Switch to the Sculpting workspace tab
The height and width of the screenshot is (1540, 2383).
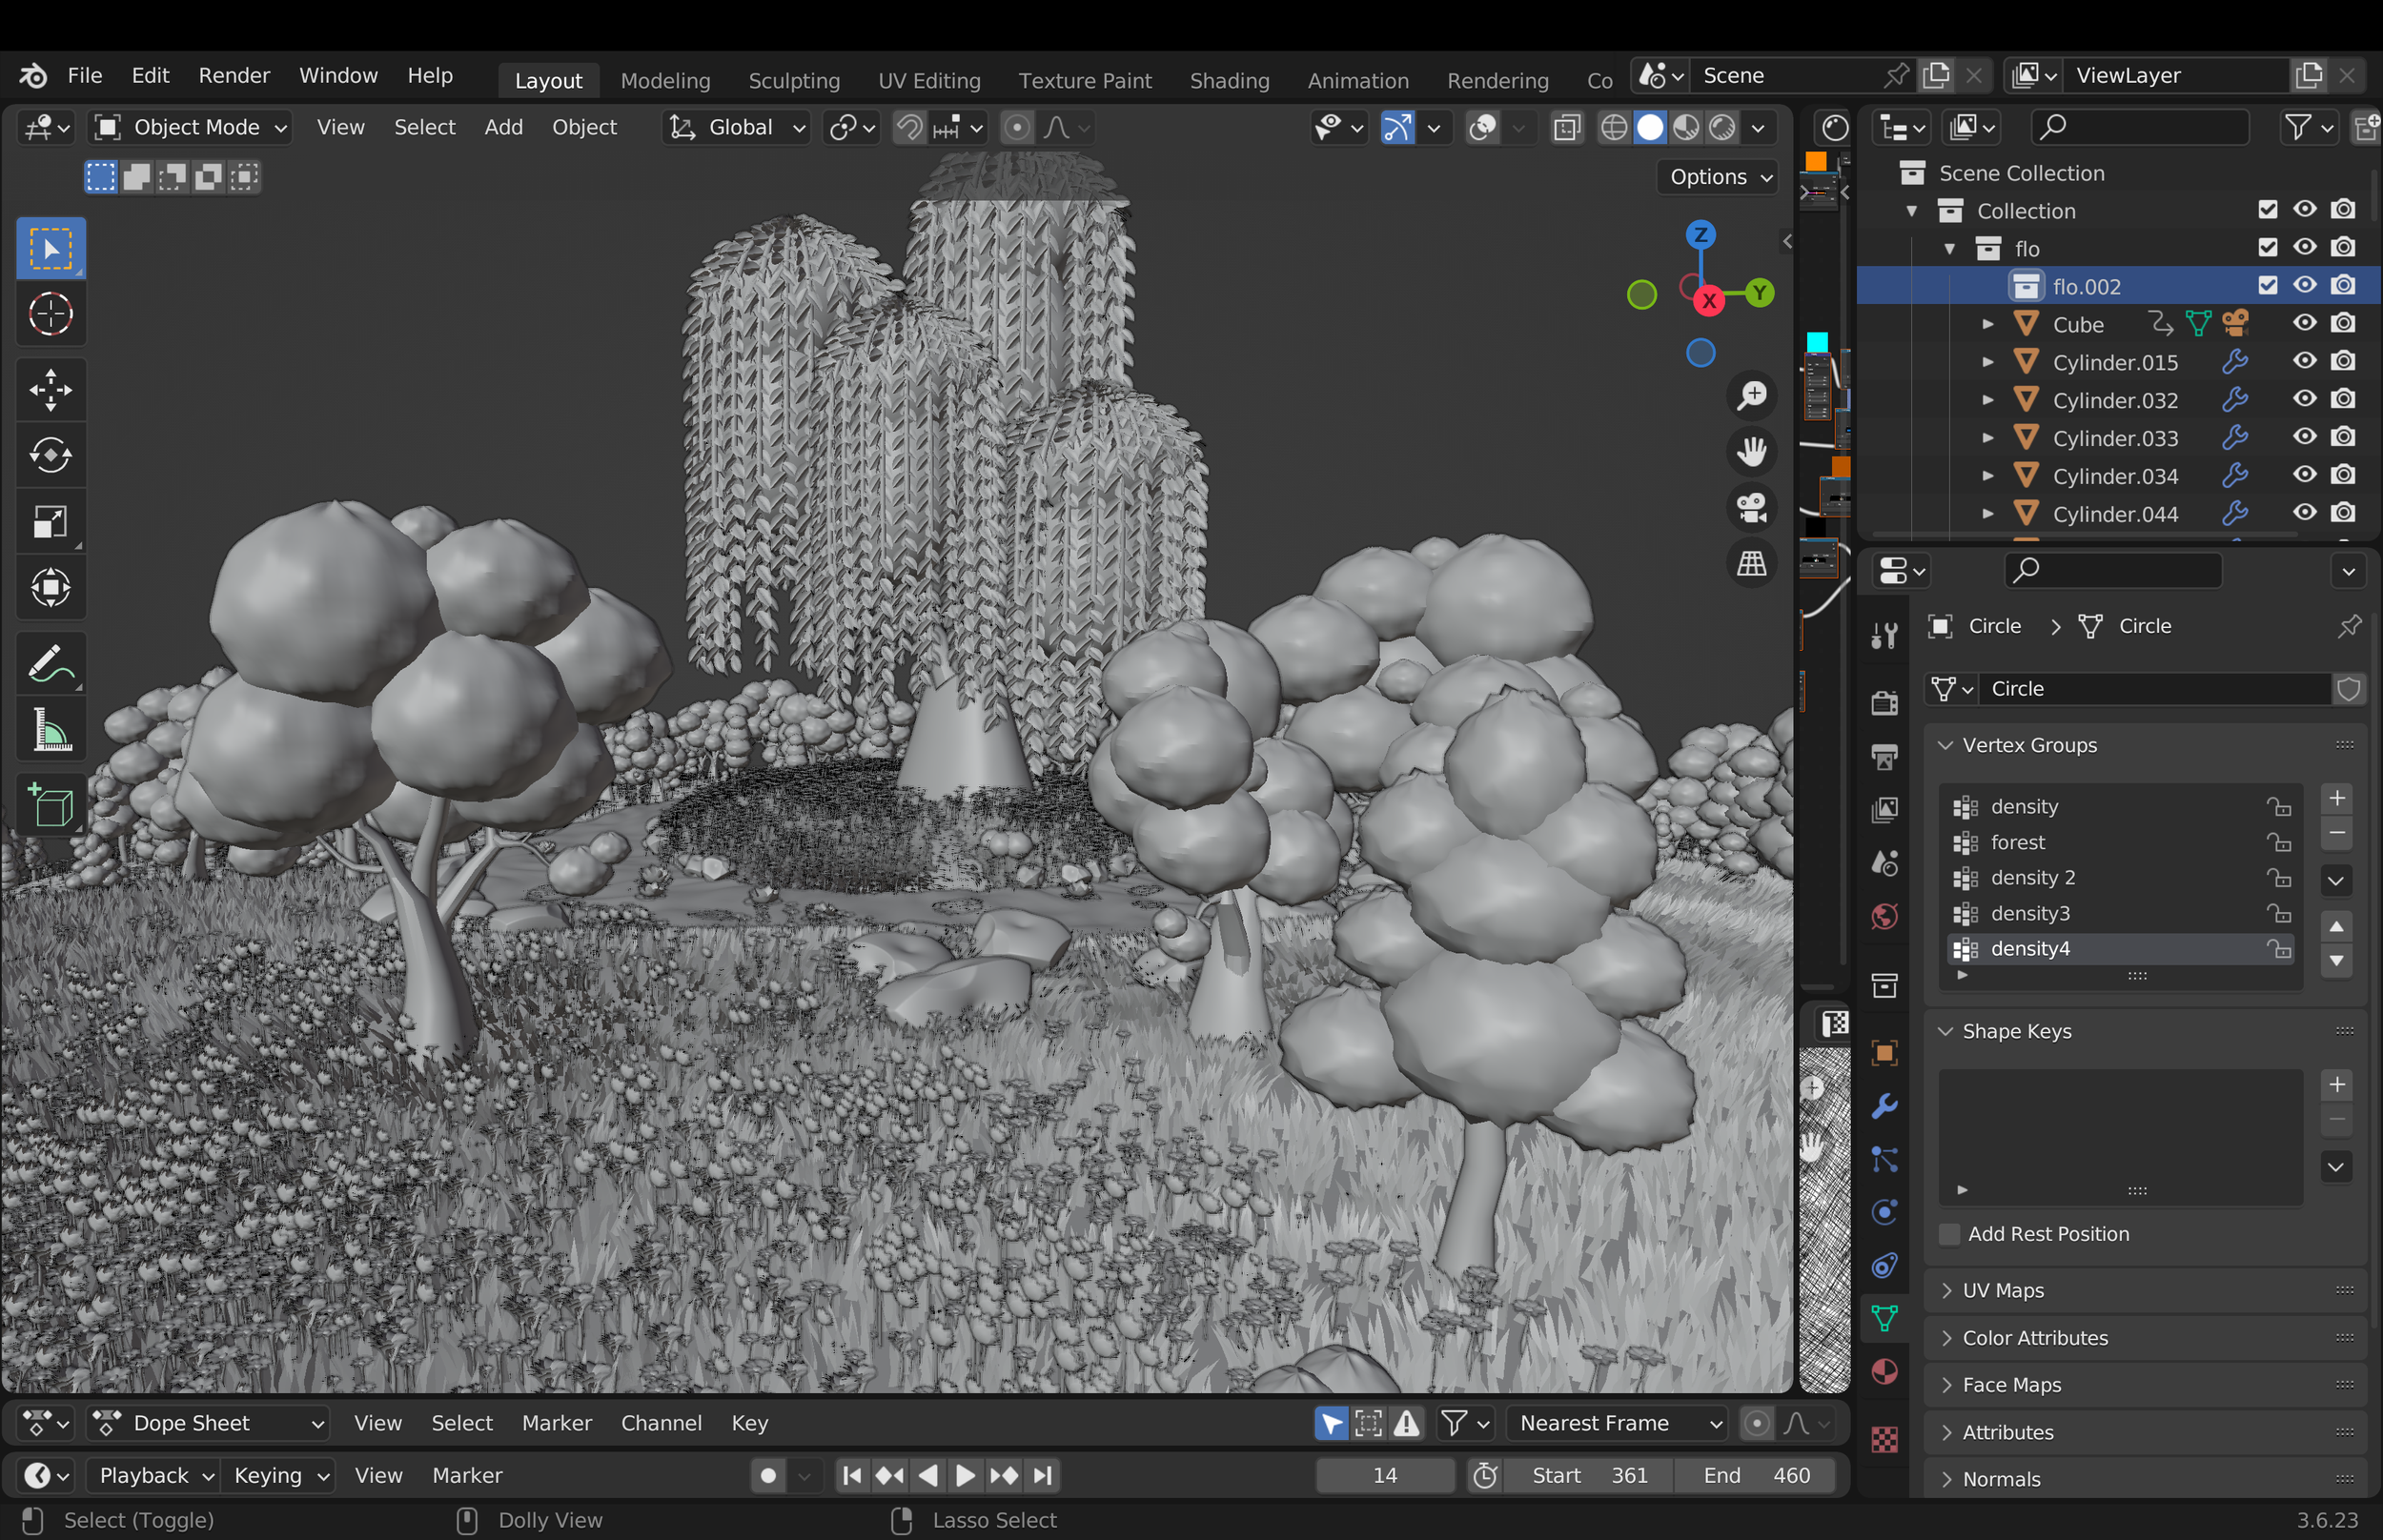click(793, 80)
